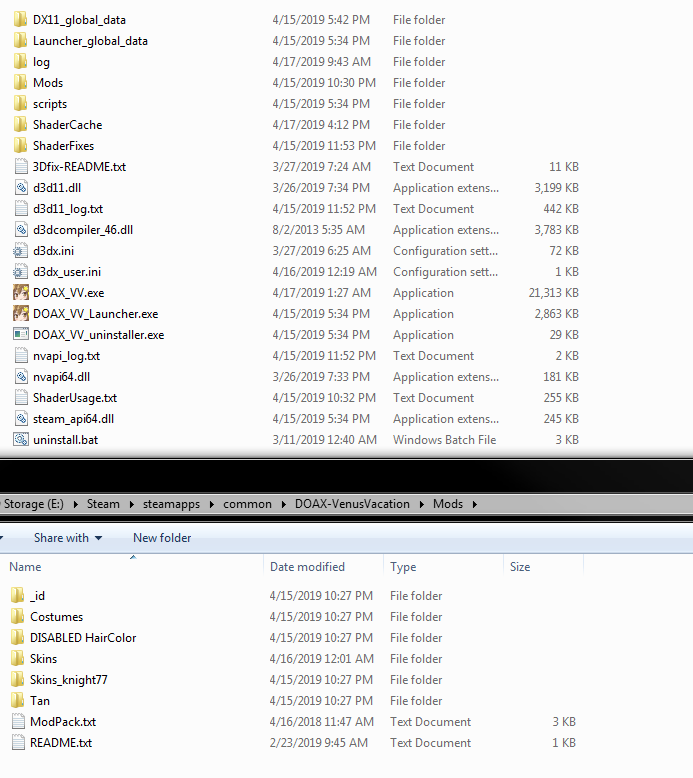Image resolution: width=693 pixels, height=778 pixels.
Task: Click the DOAX_VV_uninstaller.exe icon
Action: tap(20, 334)
